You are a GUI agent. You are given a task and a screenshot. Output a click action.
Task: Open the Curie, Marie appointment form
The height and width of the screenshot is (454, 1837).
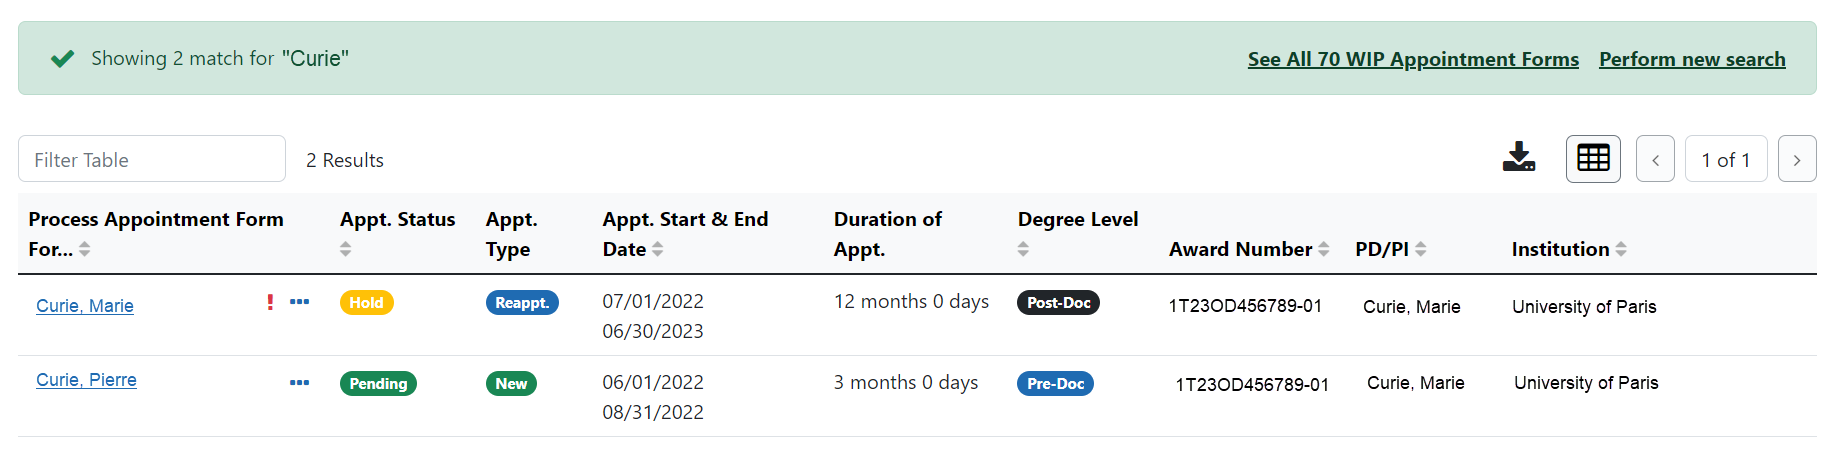pos(85,306)
